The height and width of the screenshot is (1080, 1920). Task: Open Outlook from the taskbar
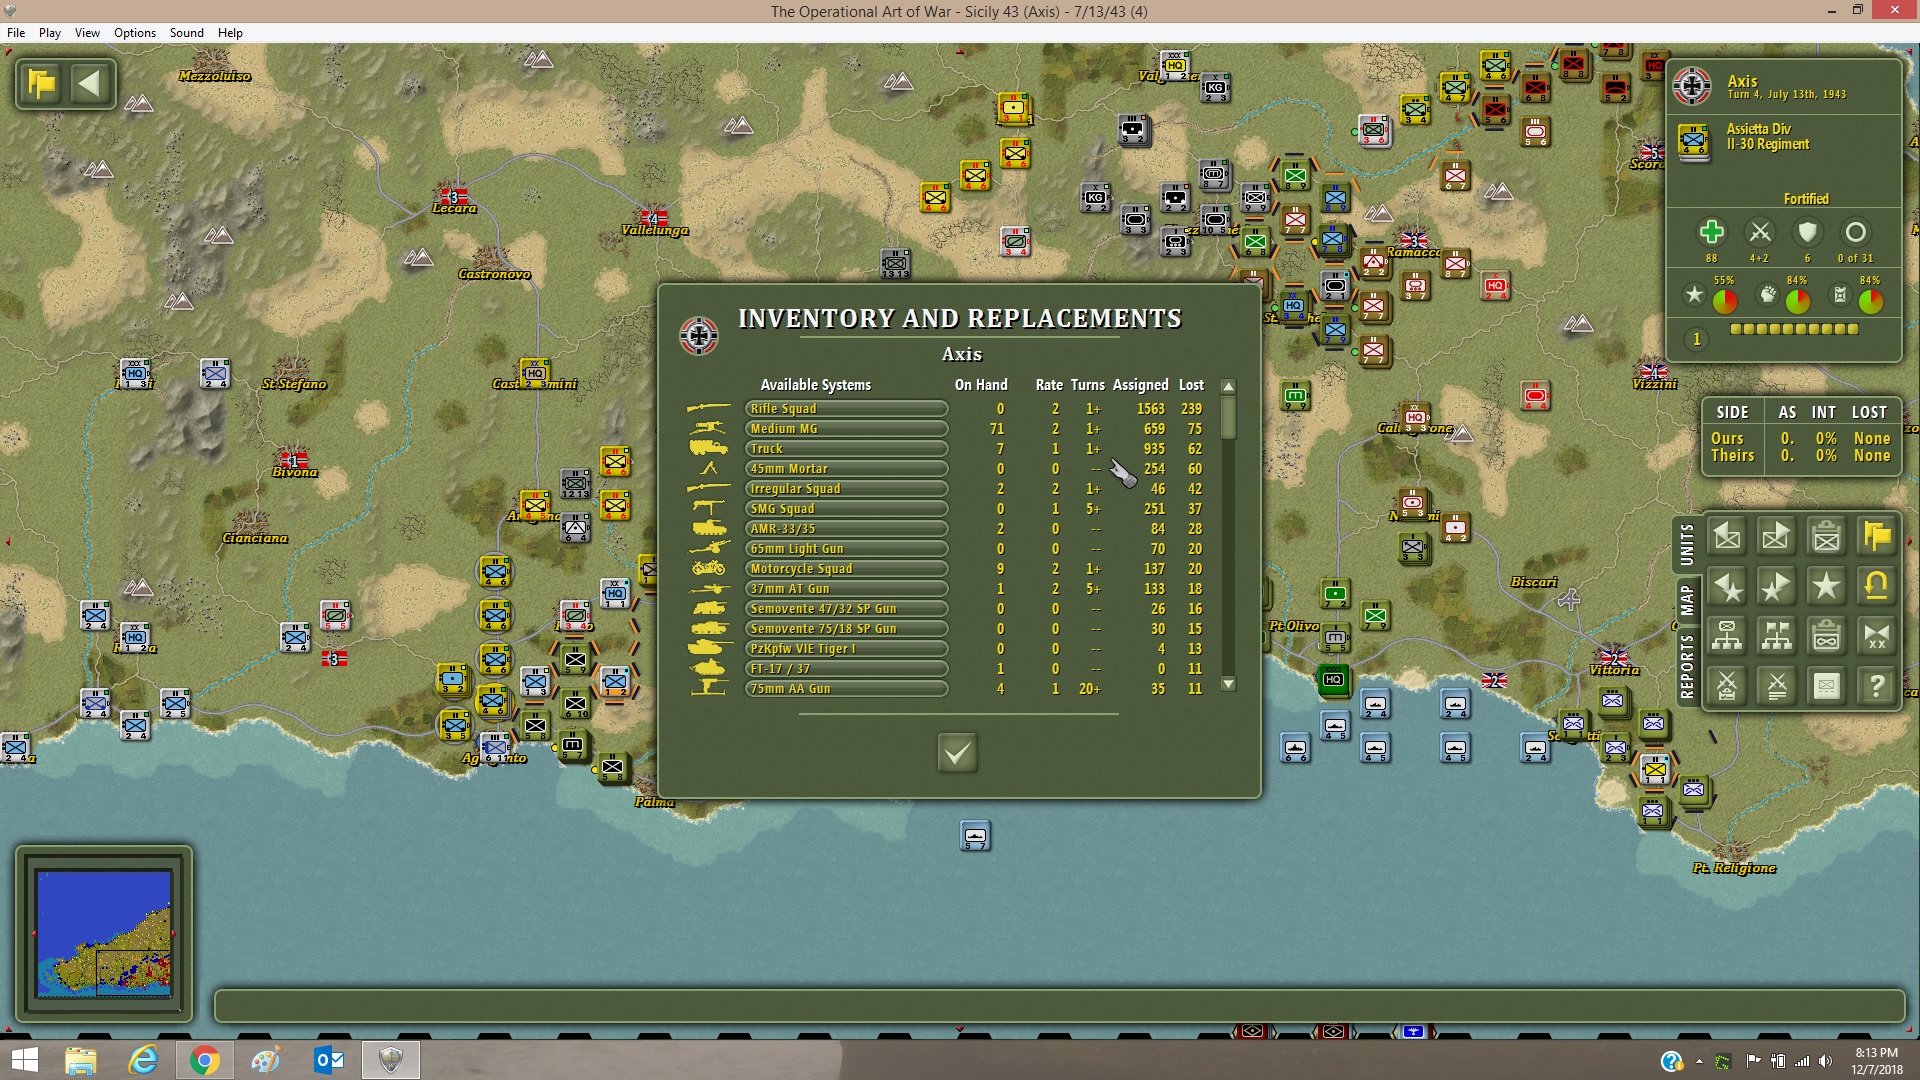click(x=329, y=1060)
